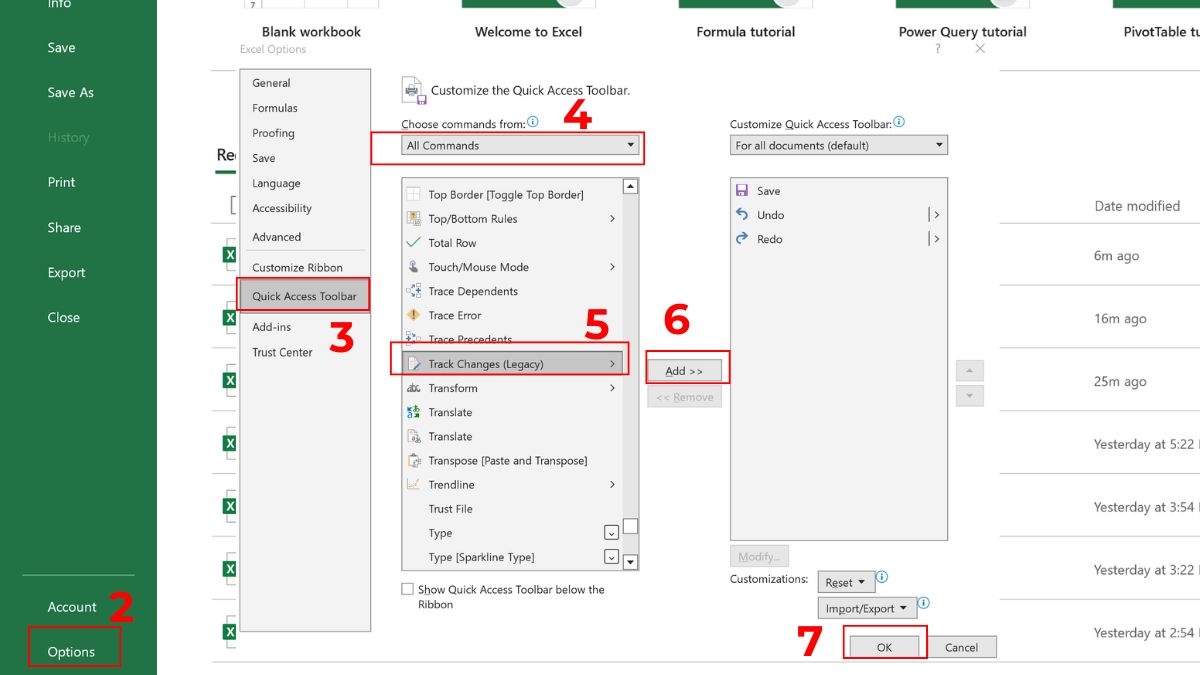Open the Customize Quick Access Toolbar dropdown
1200x675 pixels.
[x=937, y=144]
